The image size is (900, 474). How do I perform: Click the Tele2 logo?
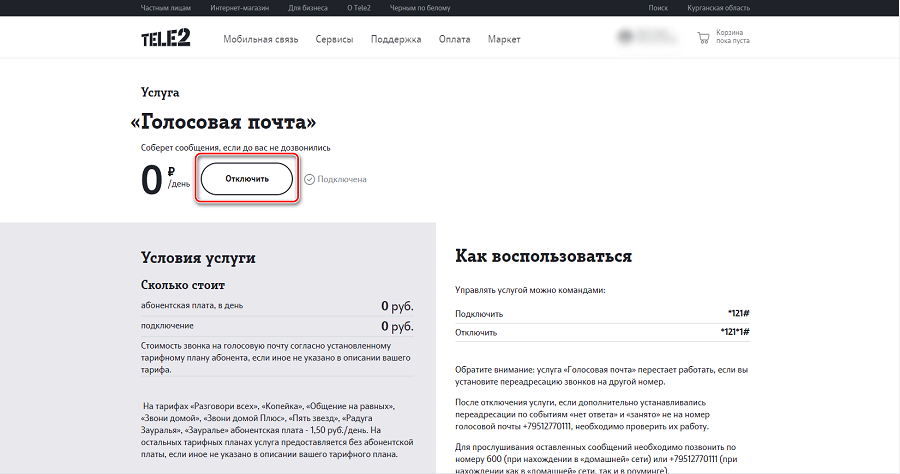[x=165, y=38]
